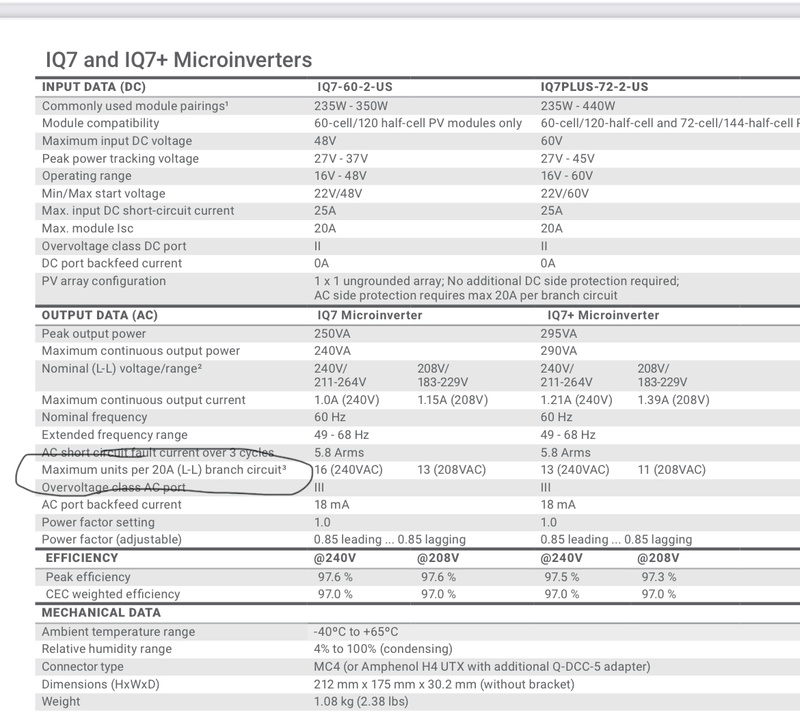Select 'Maximum input DC voltage' label
Image resolution: width=800 pixels, height=711 pixels.
117,141
